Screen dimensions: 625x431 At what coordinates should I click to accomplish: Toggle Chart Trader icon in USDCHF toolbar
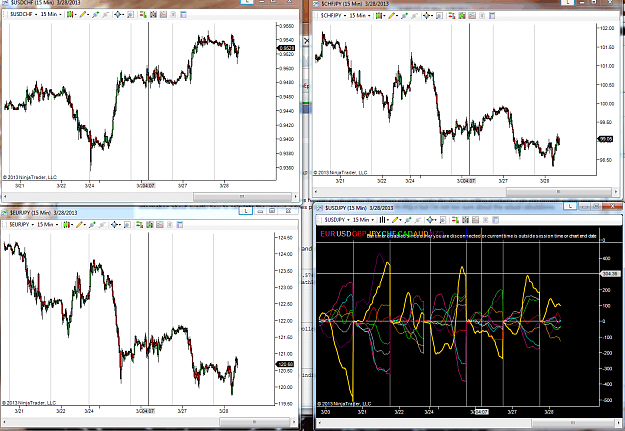point(143,14)
